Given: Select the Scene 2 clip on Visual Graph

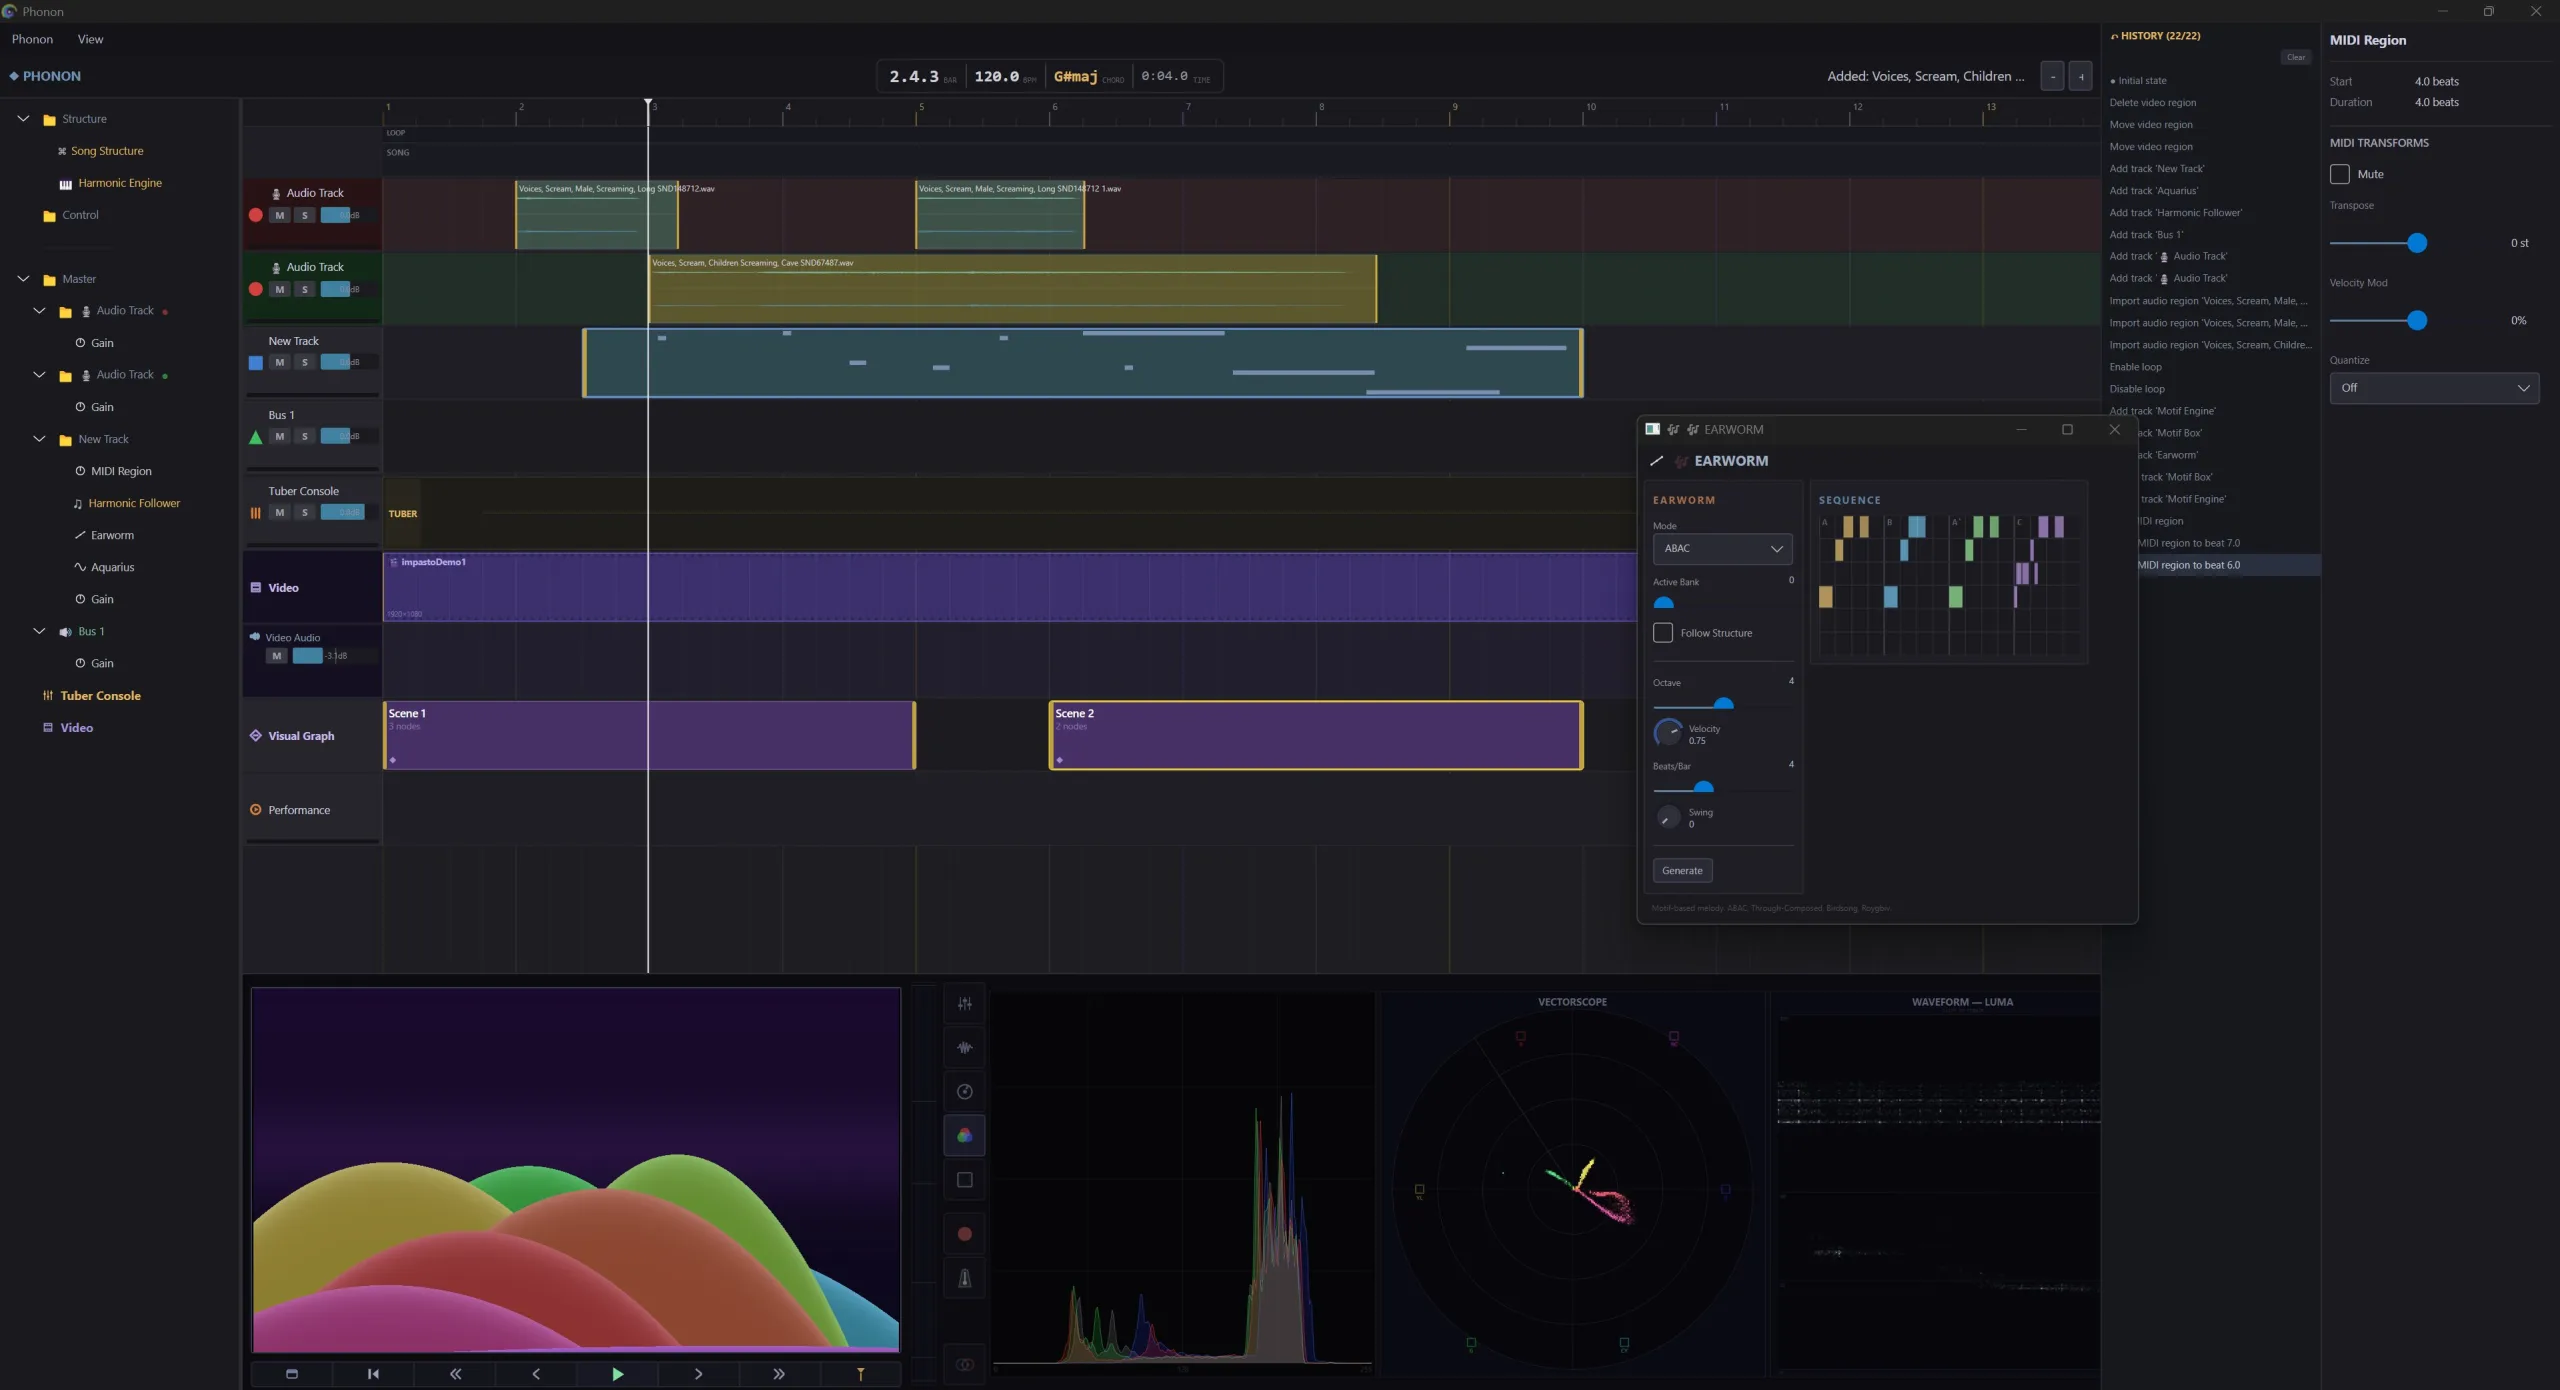Looking at the screenshot, I should coord(1316,736).
